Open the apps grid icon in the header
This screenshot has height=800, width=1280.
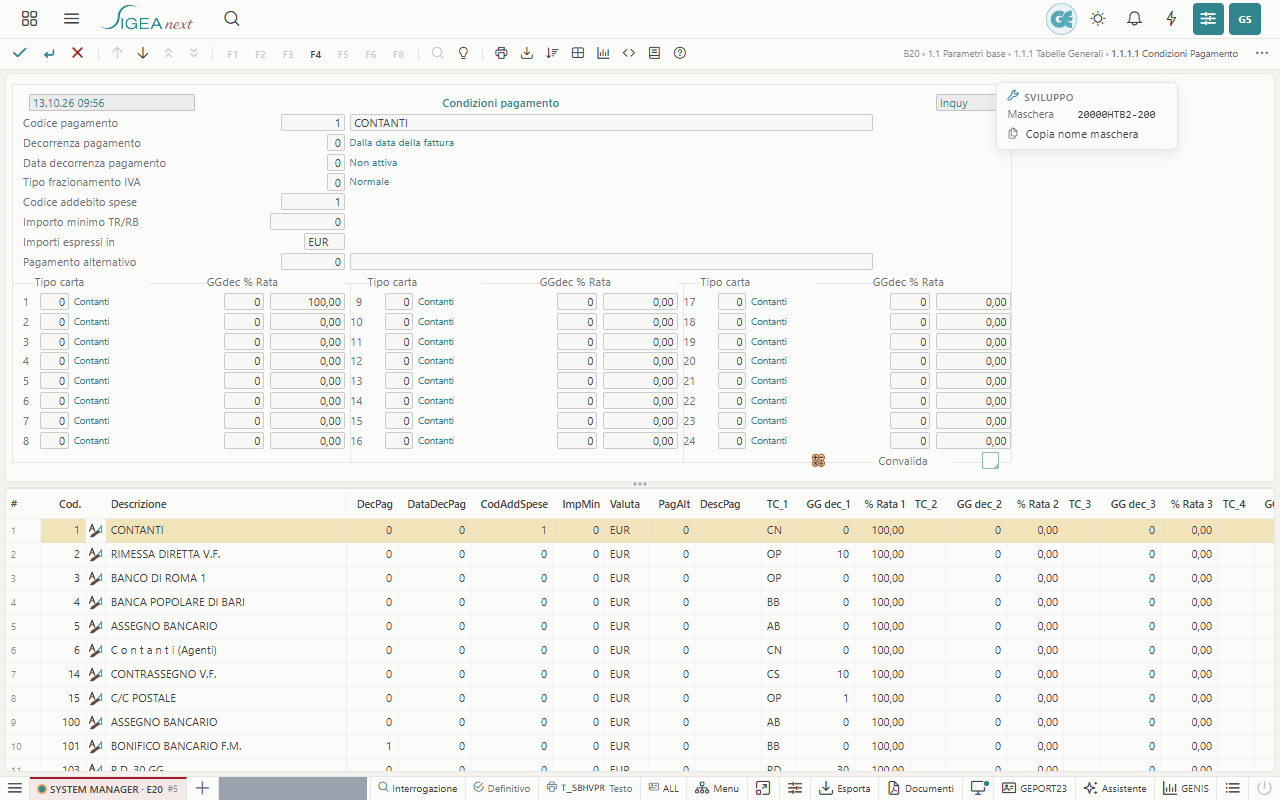click(x=29, y=19)
